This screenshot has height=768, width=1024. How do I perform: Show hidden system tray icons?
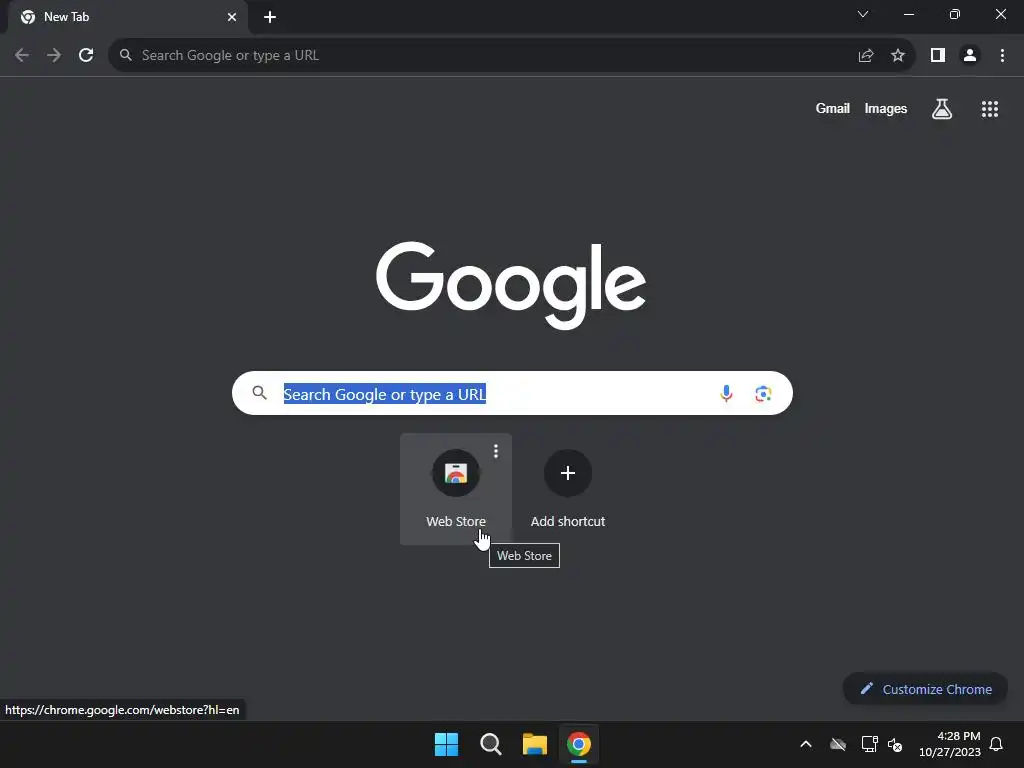[806, 744]
